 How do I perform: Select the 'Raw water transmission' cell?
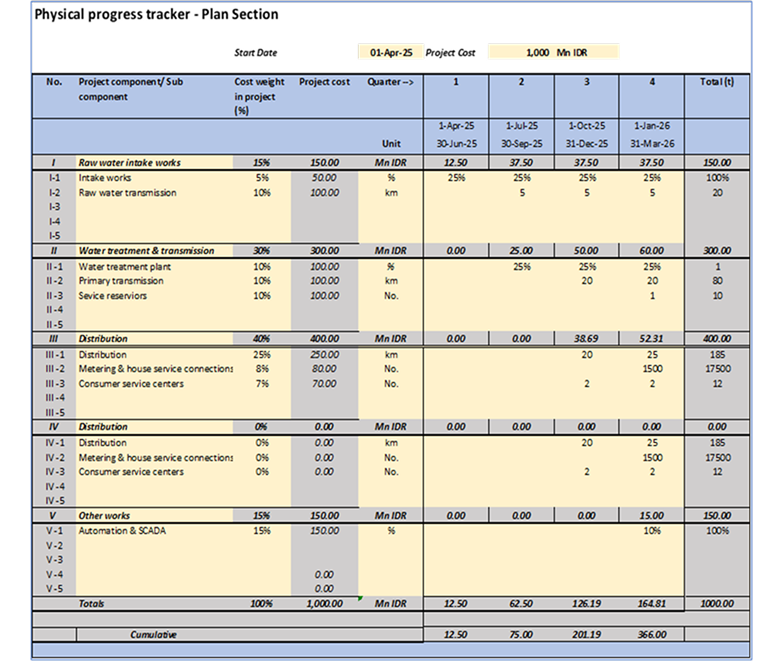(x=127, y=192)
